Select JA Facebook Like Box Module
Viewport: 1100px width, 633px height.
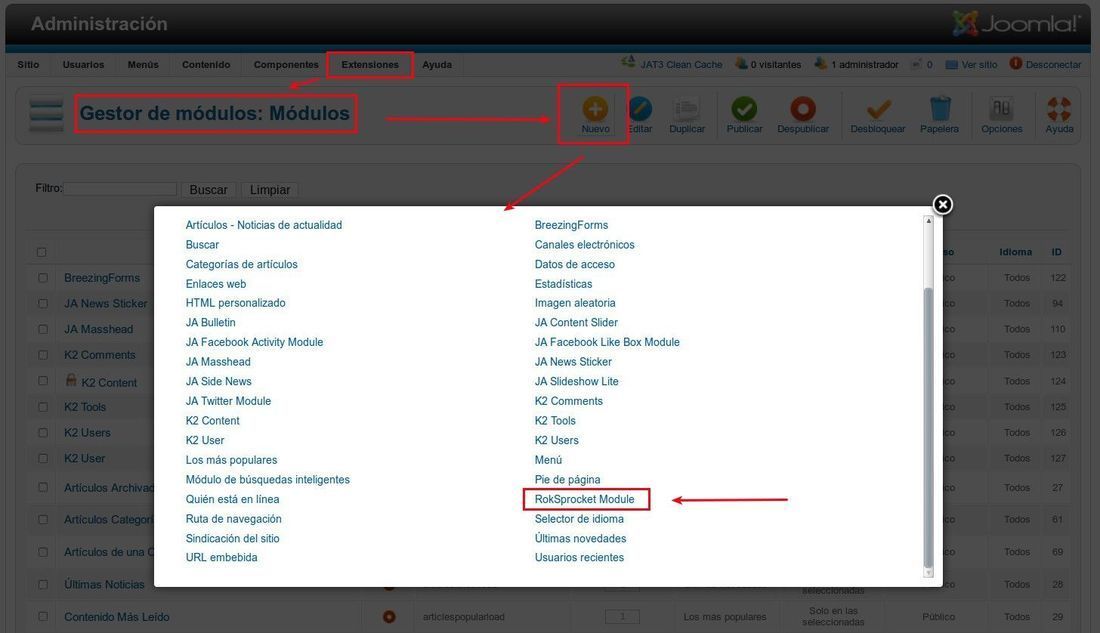click(x=607, y=342)
